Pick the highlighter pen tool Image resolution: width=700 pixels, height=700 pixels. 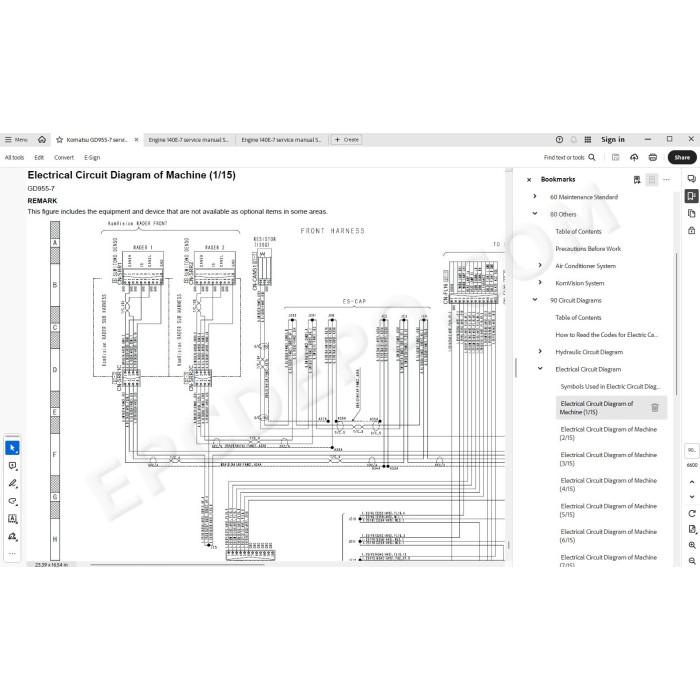[x=12, y=483]
